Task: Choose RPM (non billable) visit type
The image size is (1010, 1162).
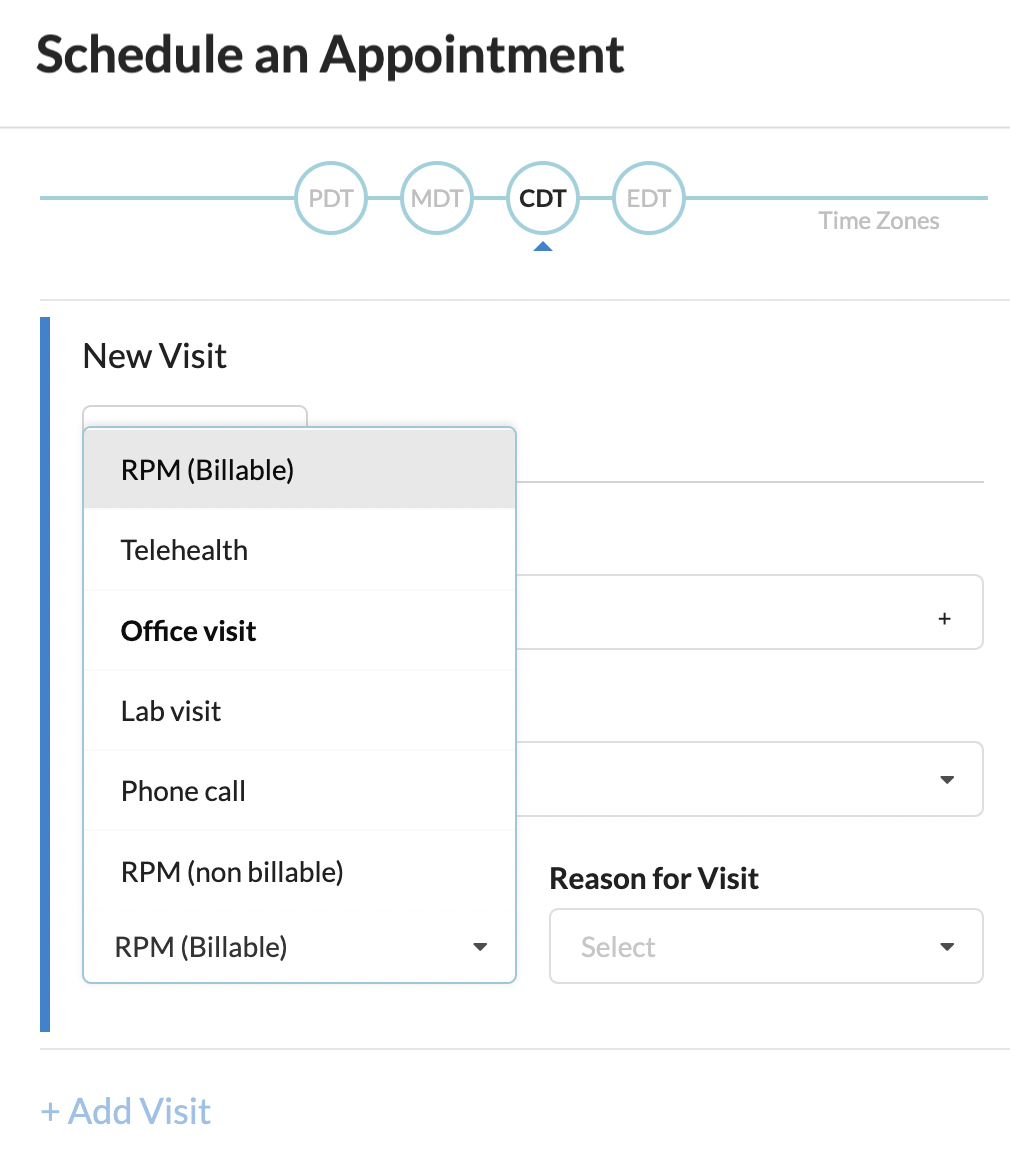Action: (232, 871)
